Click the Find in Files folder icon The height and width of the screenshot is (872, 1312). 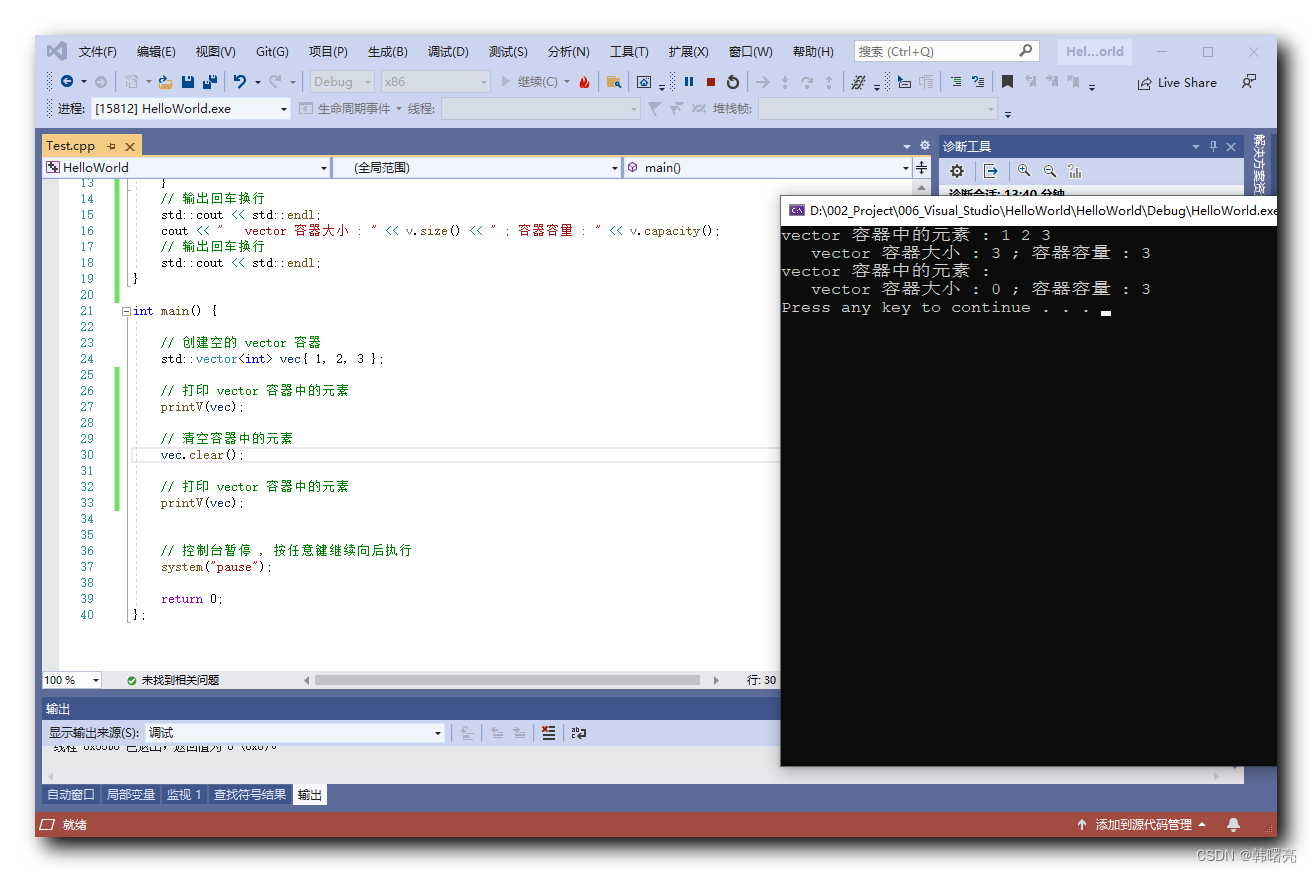point(614,82)
